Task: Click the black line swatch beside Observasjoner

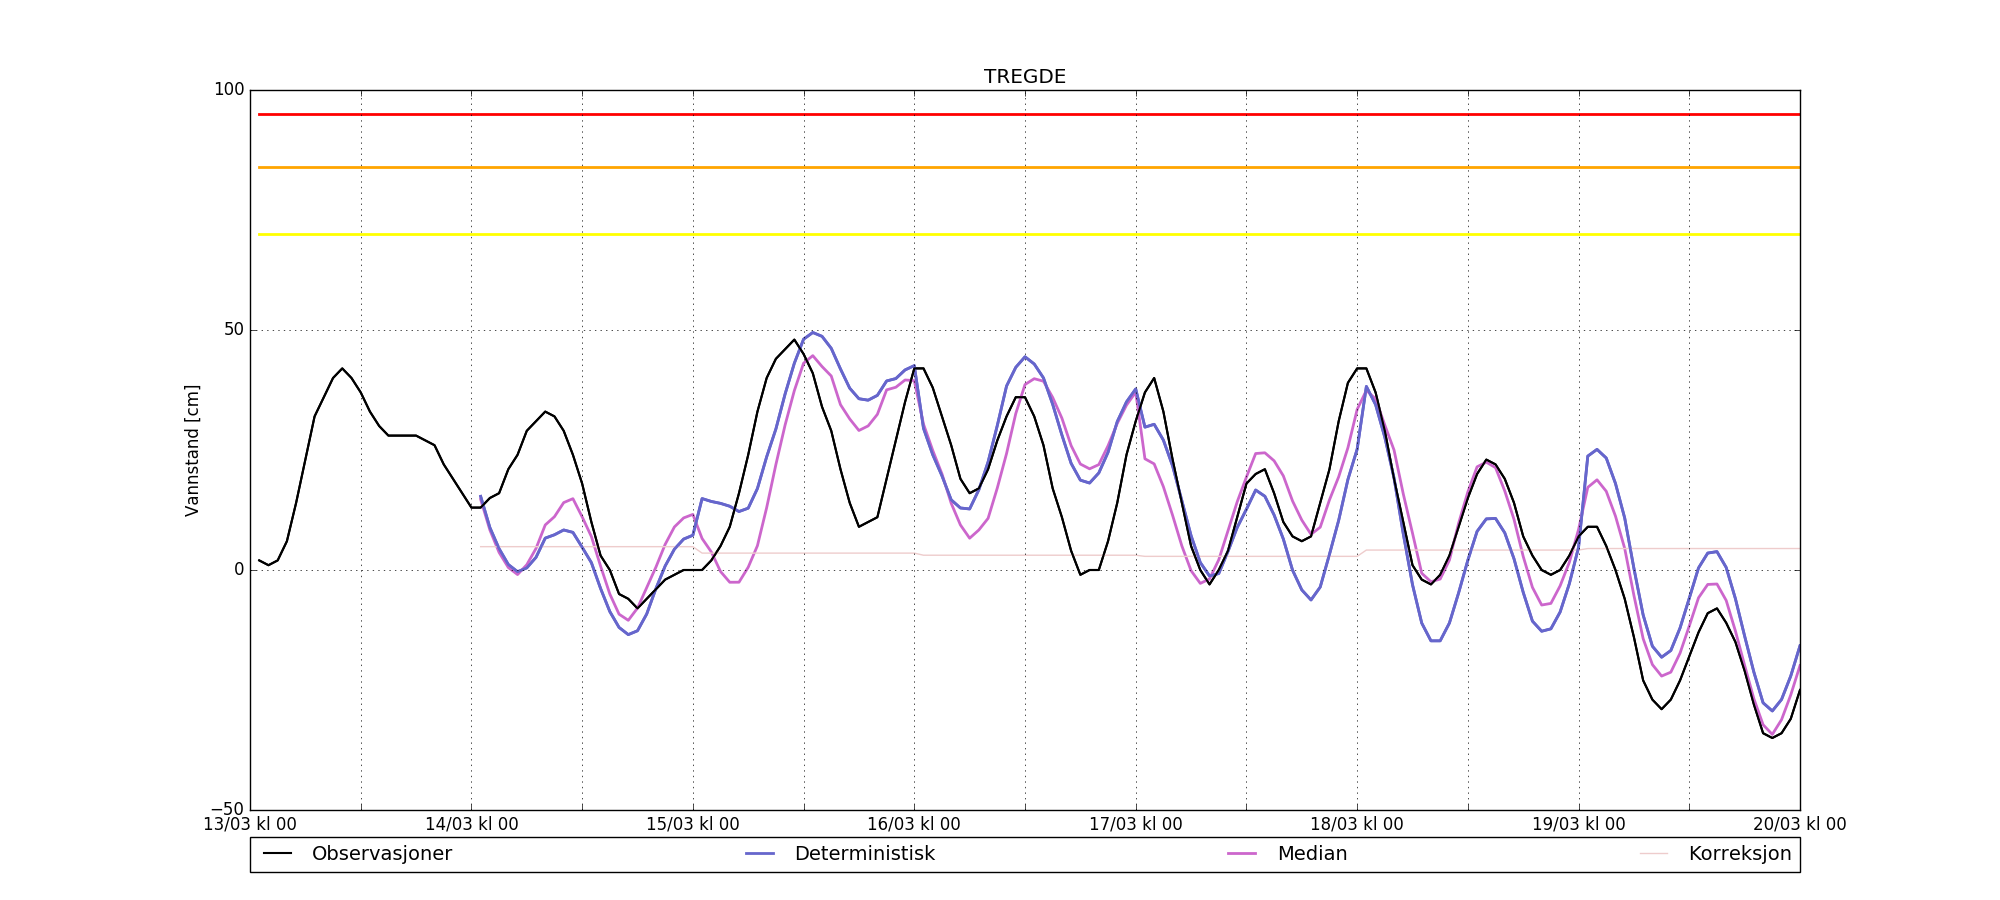Action: point(278,854)
